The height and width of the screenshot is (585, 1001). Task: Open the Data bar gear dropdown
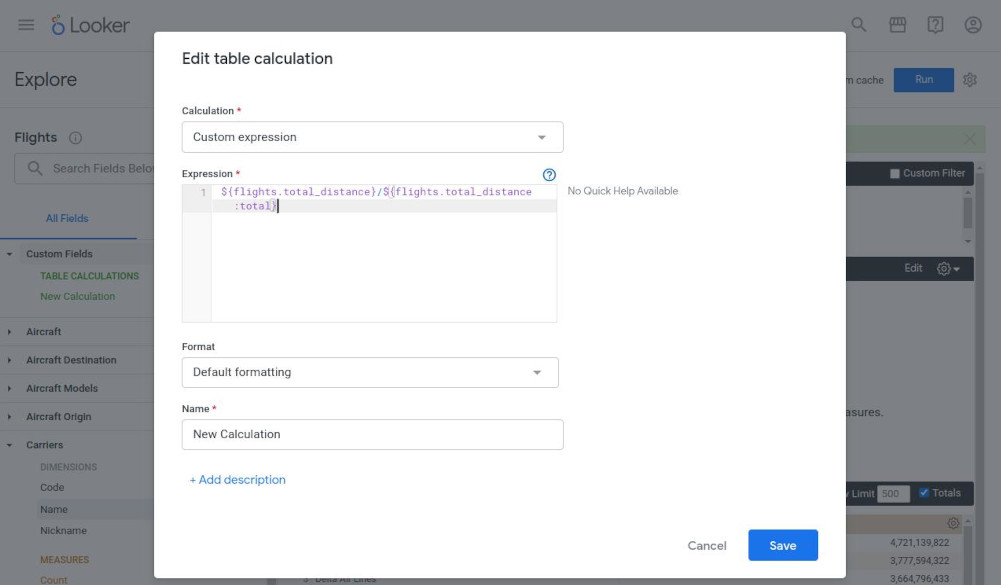[948, 269]
